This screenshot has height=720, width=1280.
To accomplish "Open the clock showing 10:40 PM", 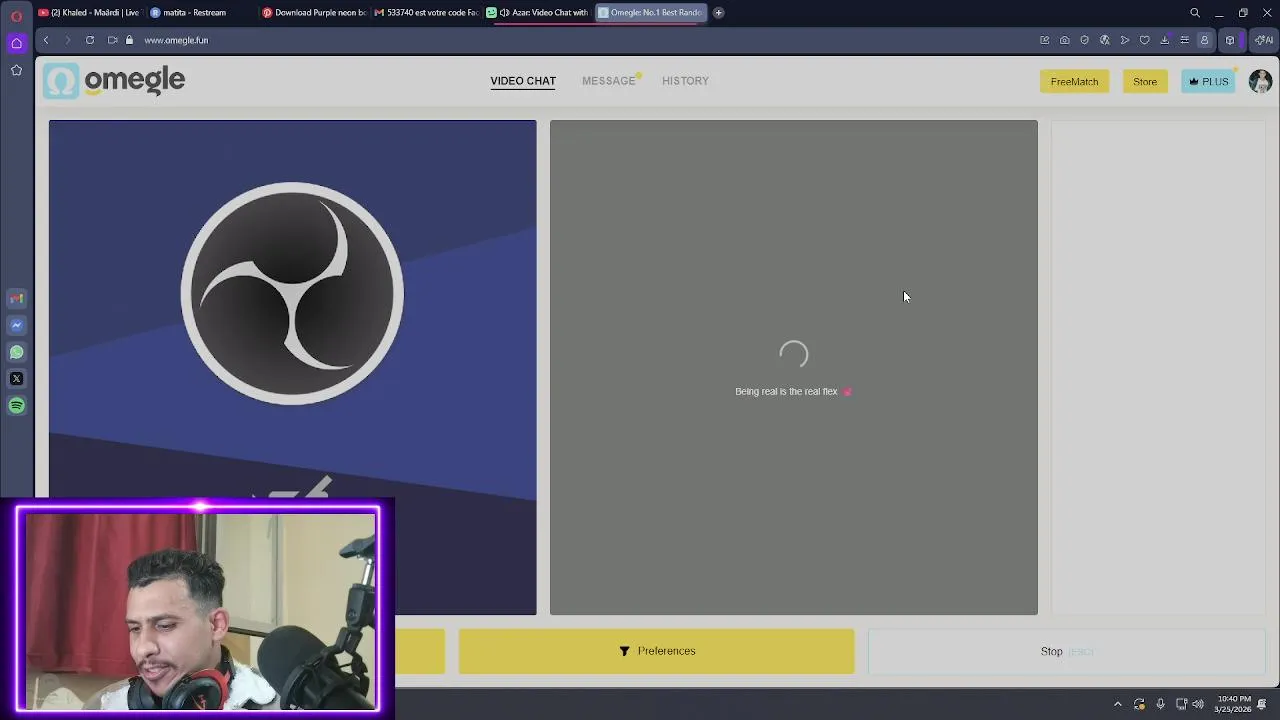I will click(x=1233, y=704).
